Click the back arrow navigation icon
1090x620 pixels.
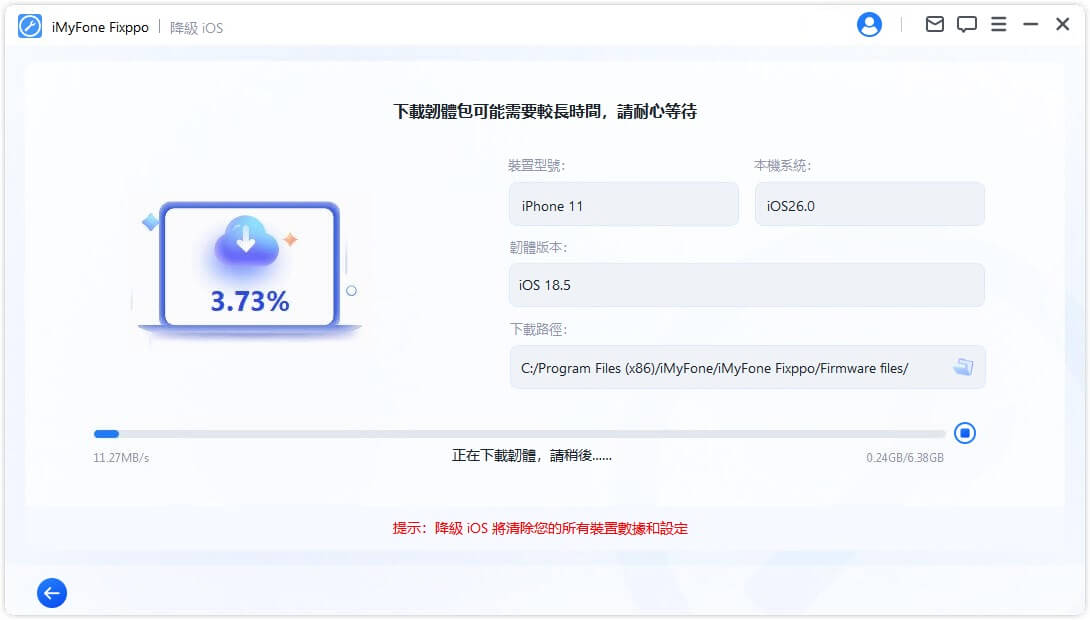pyautogui.click(x=51, y=592)
